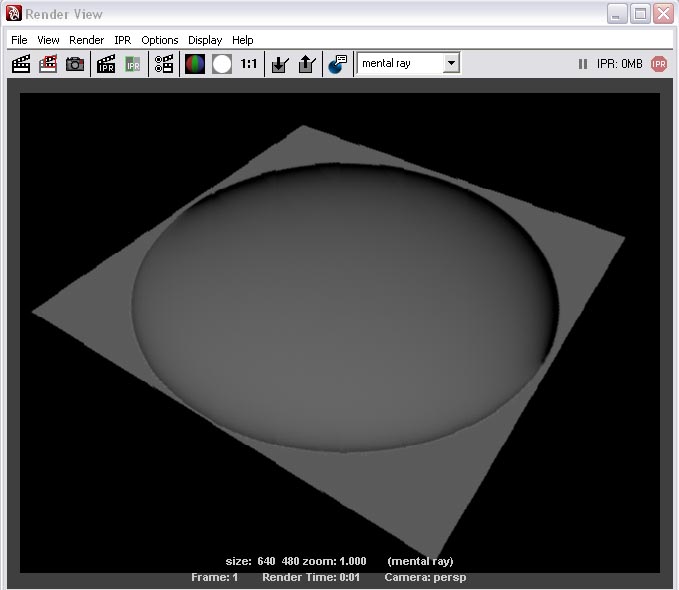
Task: Click the 'size: 640 480 zoom: 1.000' text
Action: coord(296,561)
